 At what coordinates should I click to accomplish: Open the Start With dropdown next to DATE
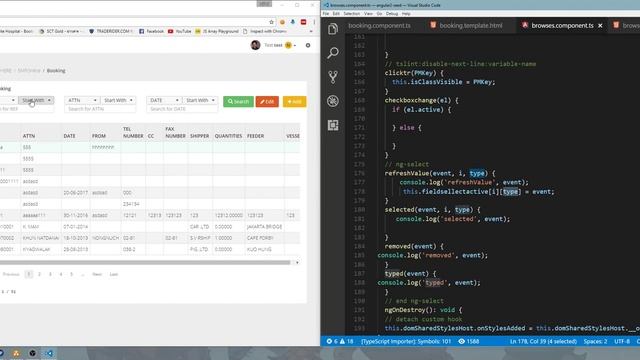pos(200,100)
